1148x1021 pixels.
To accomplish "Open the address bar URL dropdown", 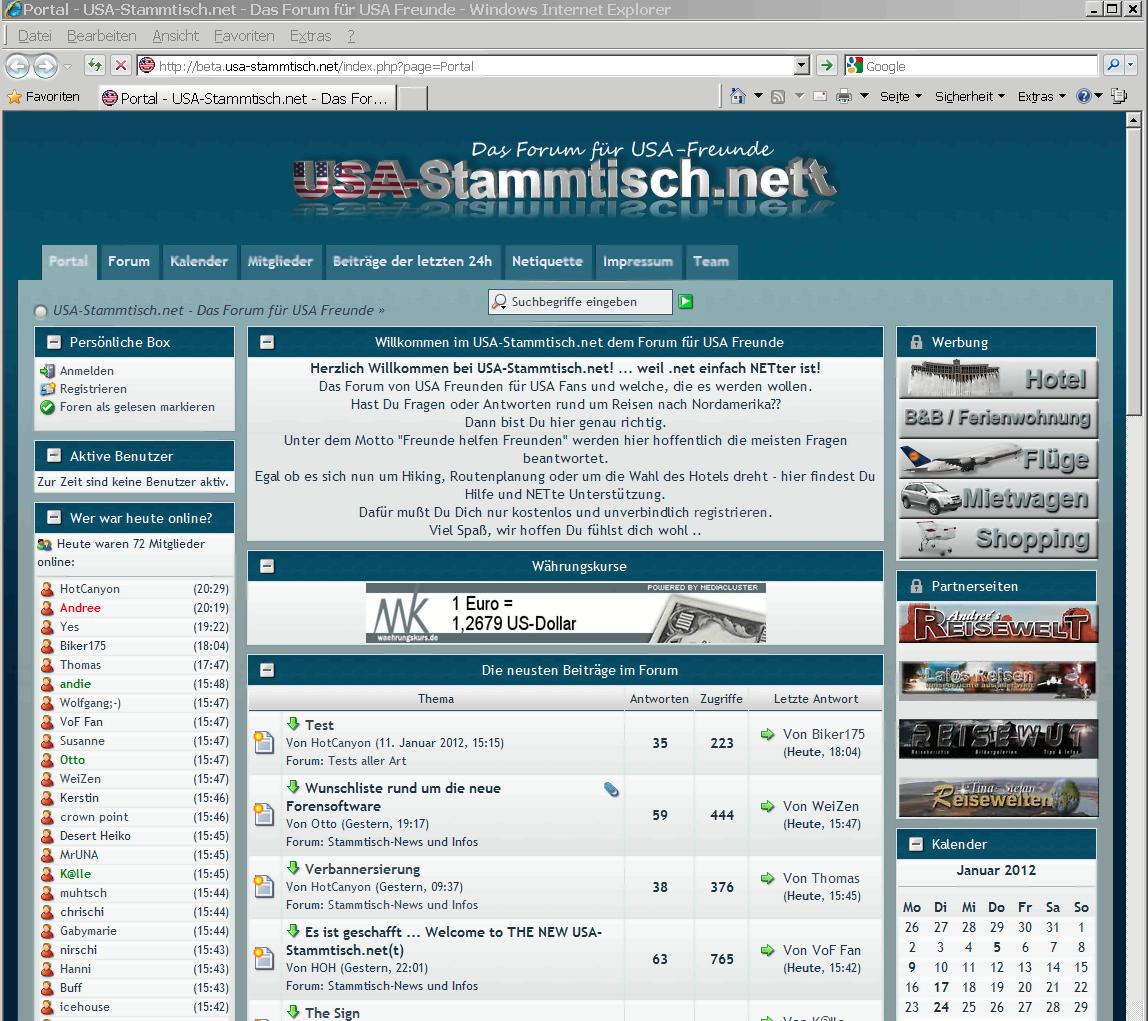I will 801,66.
